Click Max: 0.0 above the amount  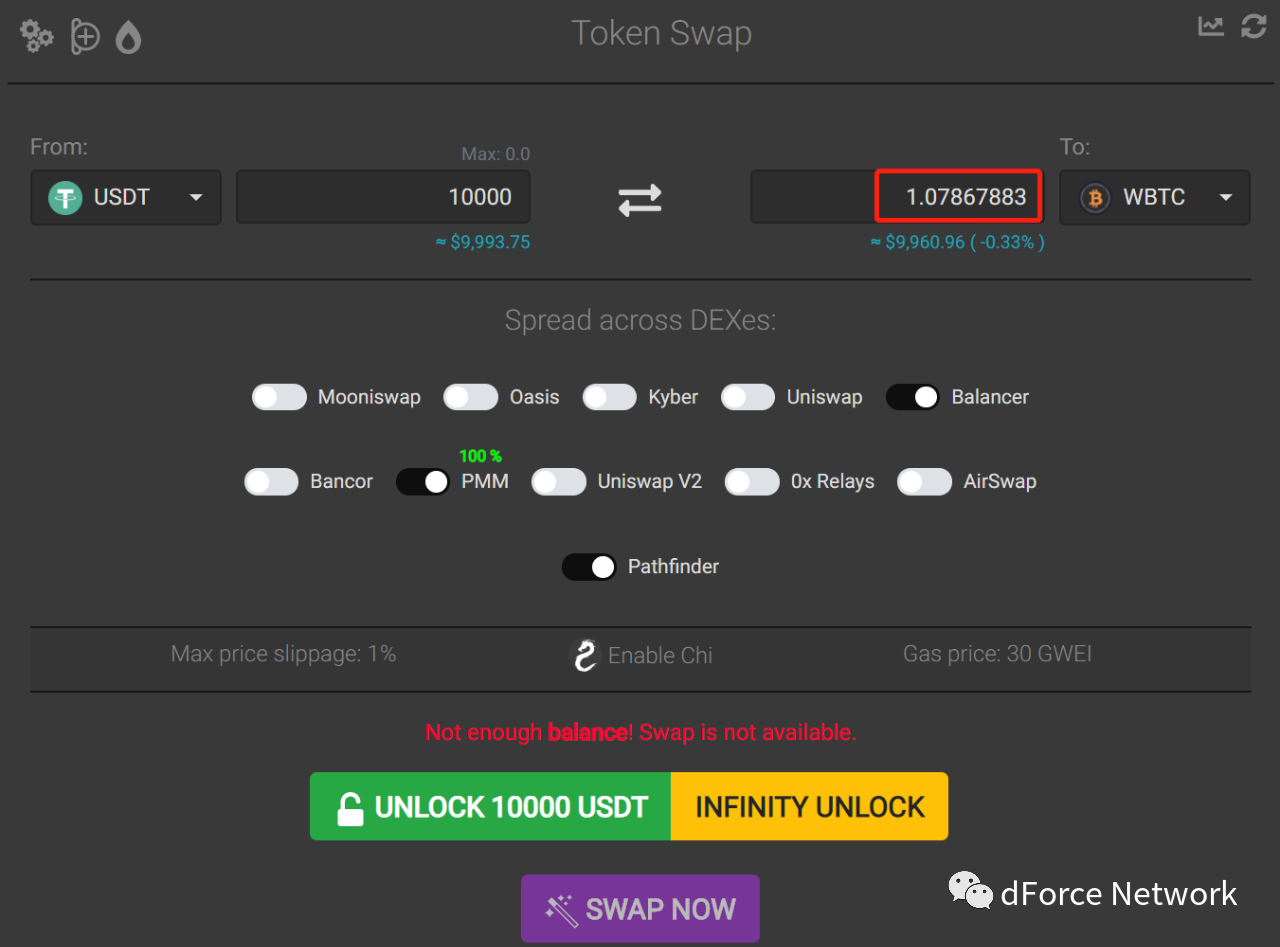coord(496,154)
